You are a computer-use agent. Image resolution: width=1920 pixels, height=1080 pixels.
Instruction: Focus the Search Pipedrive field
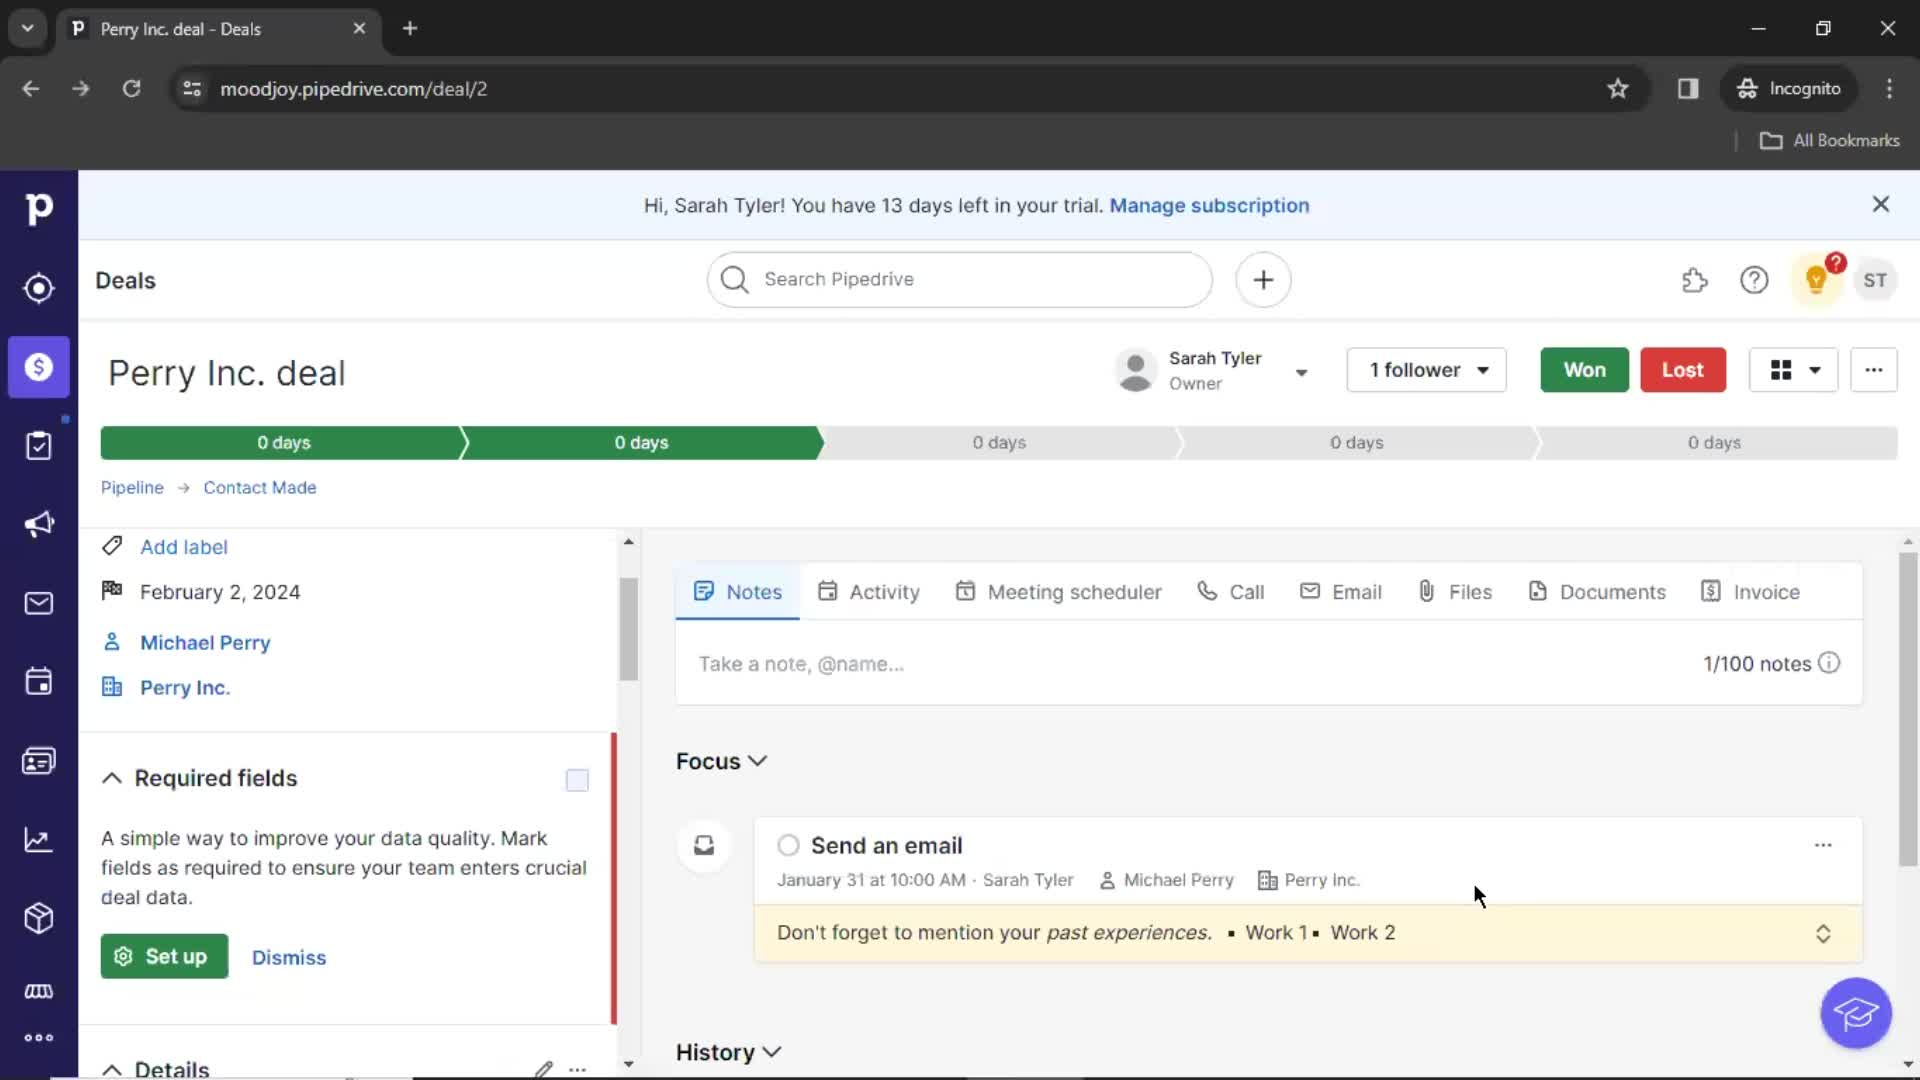point(960,280)
